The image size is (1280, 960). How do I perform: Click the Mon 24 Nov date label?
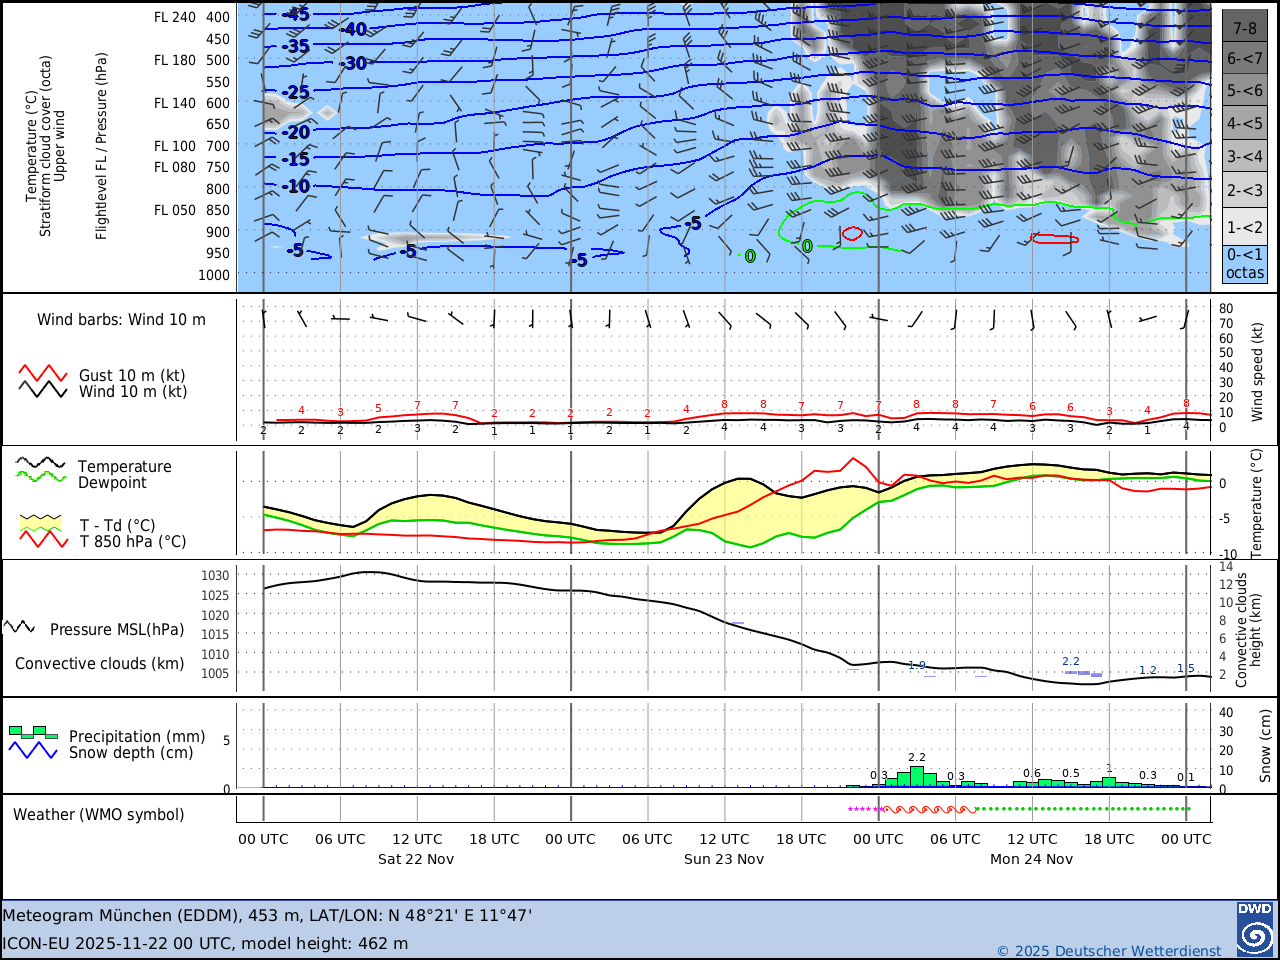tap(1031, 859)
